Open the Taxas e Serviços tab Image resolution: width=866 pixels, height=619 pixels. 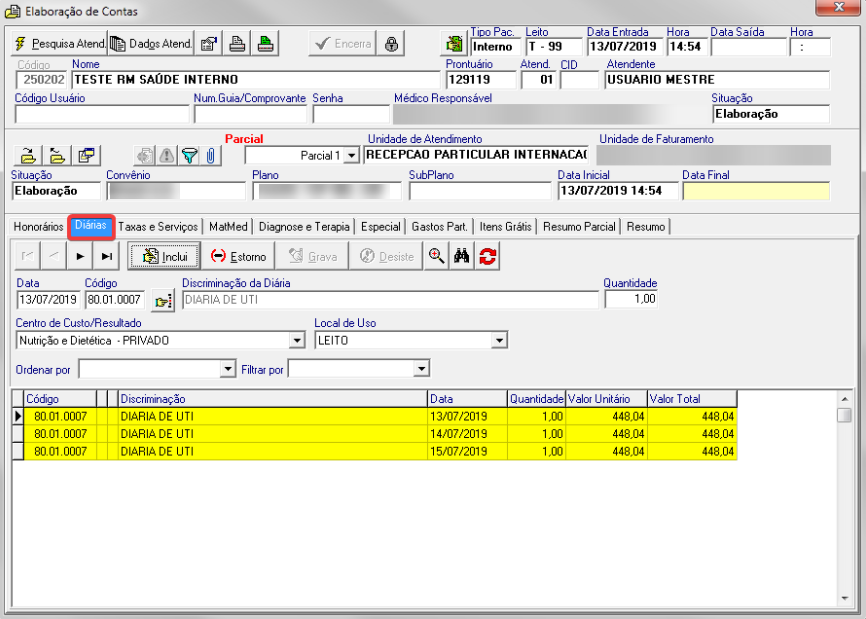coord(157,227)
